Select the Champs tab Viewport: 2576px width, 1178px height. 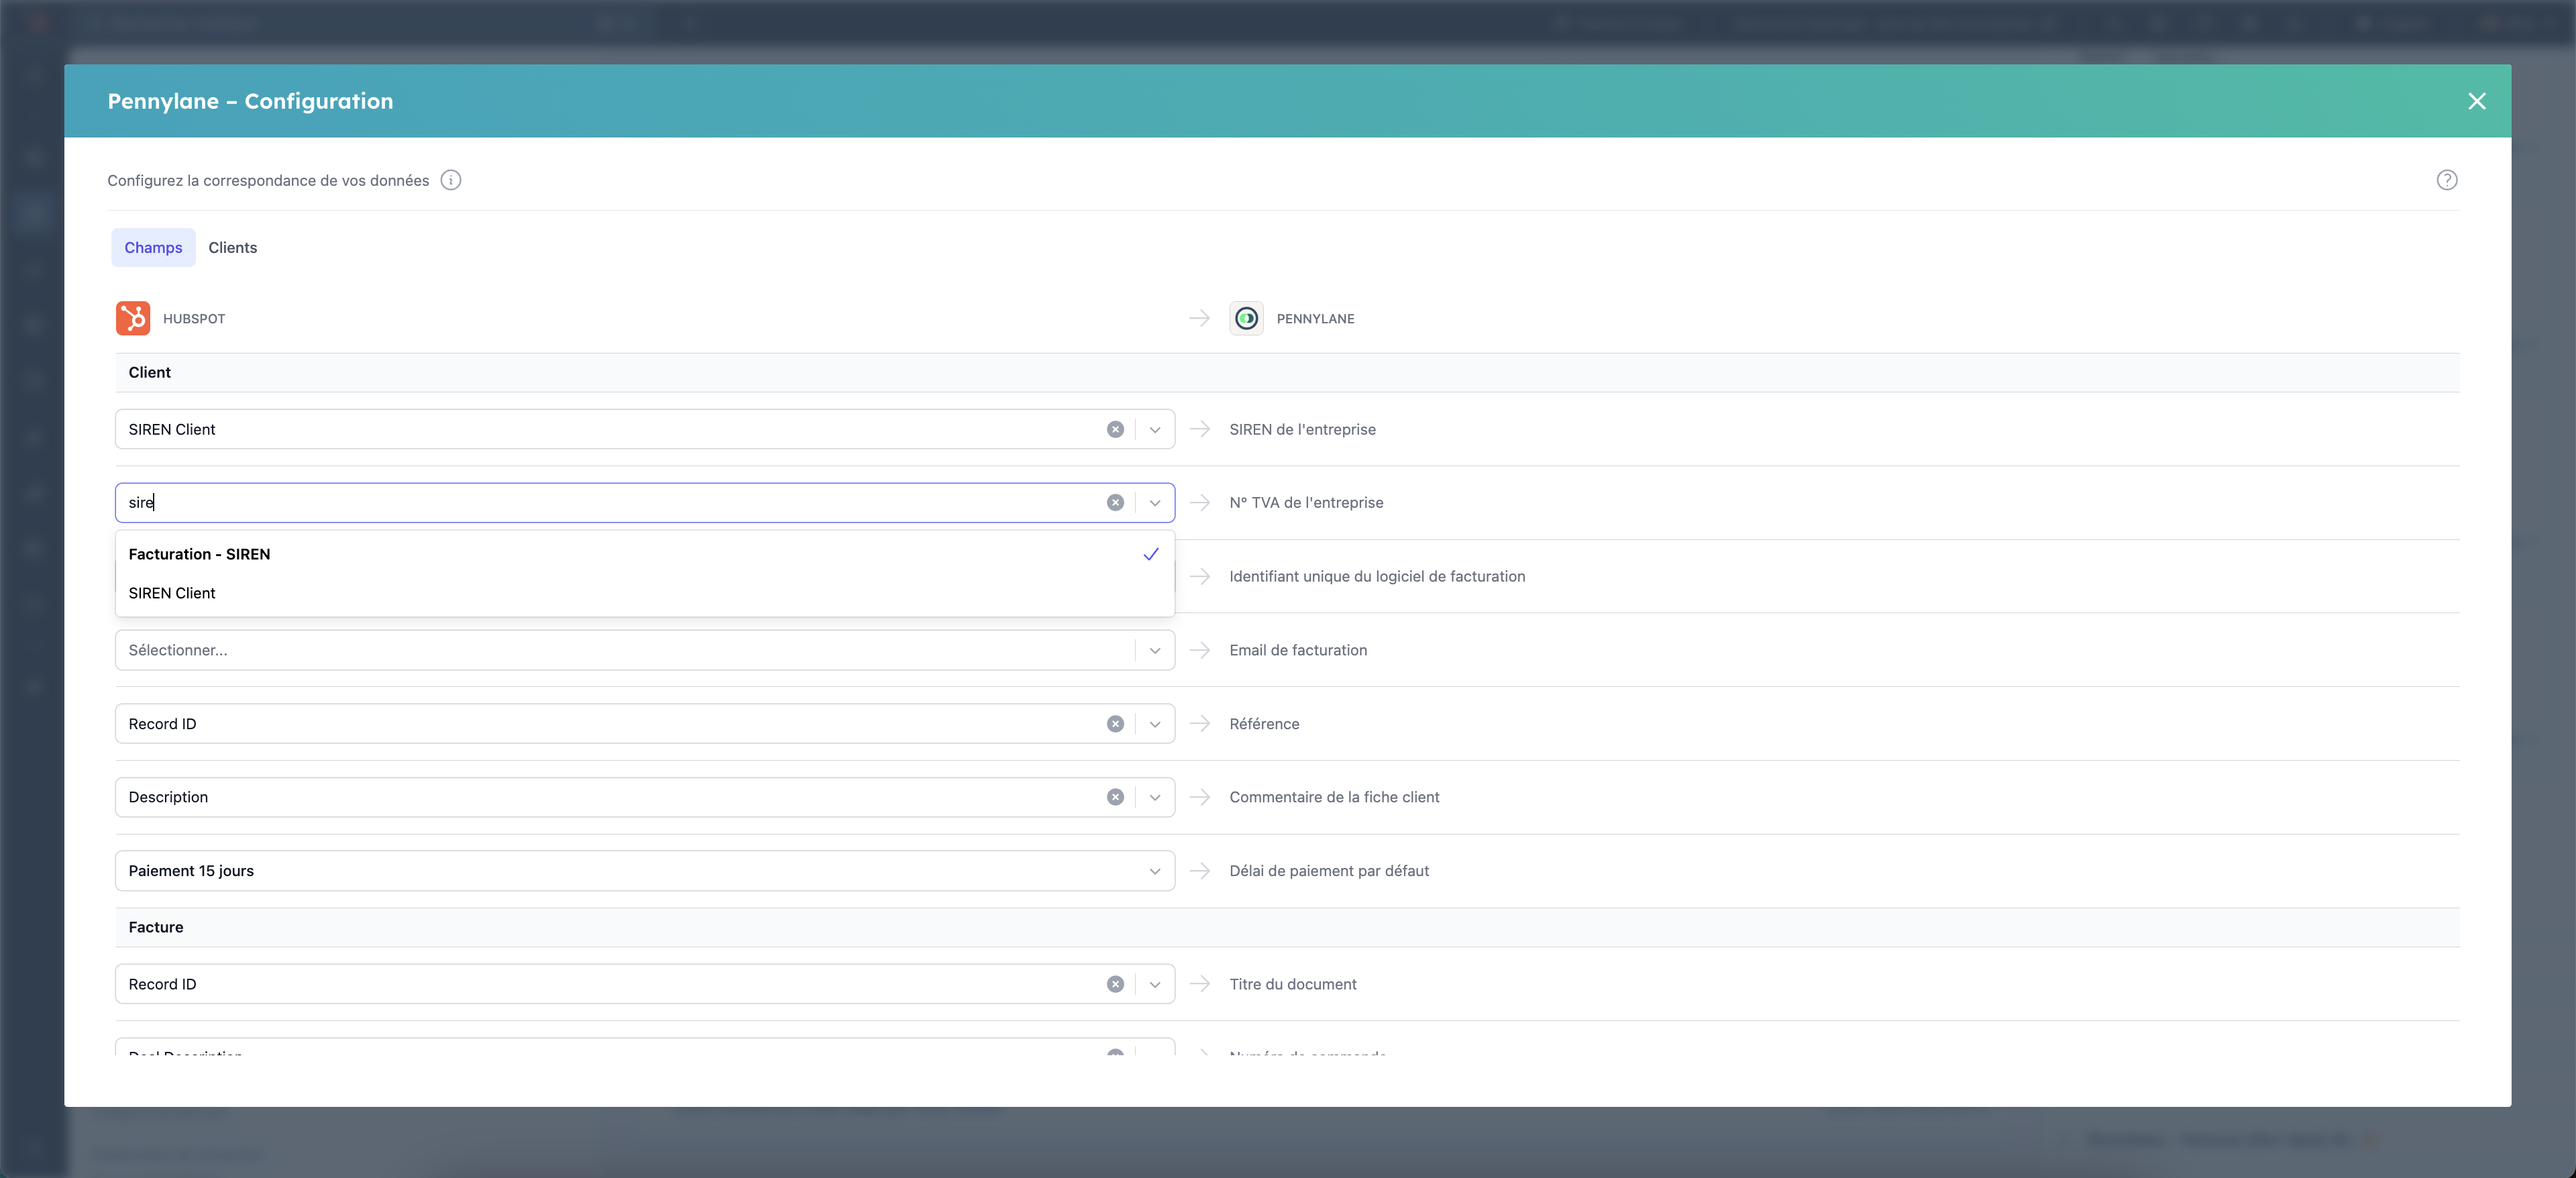153,247
